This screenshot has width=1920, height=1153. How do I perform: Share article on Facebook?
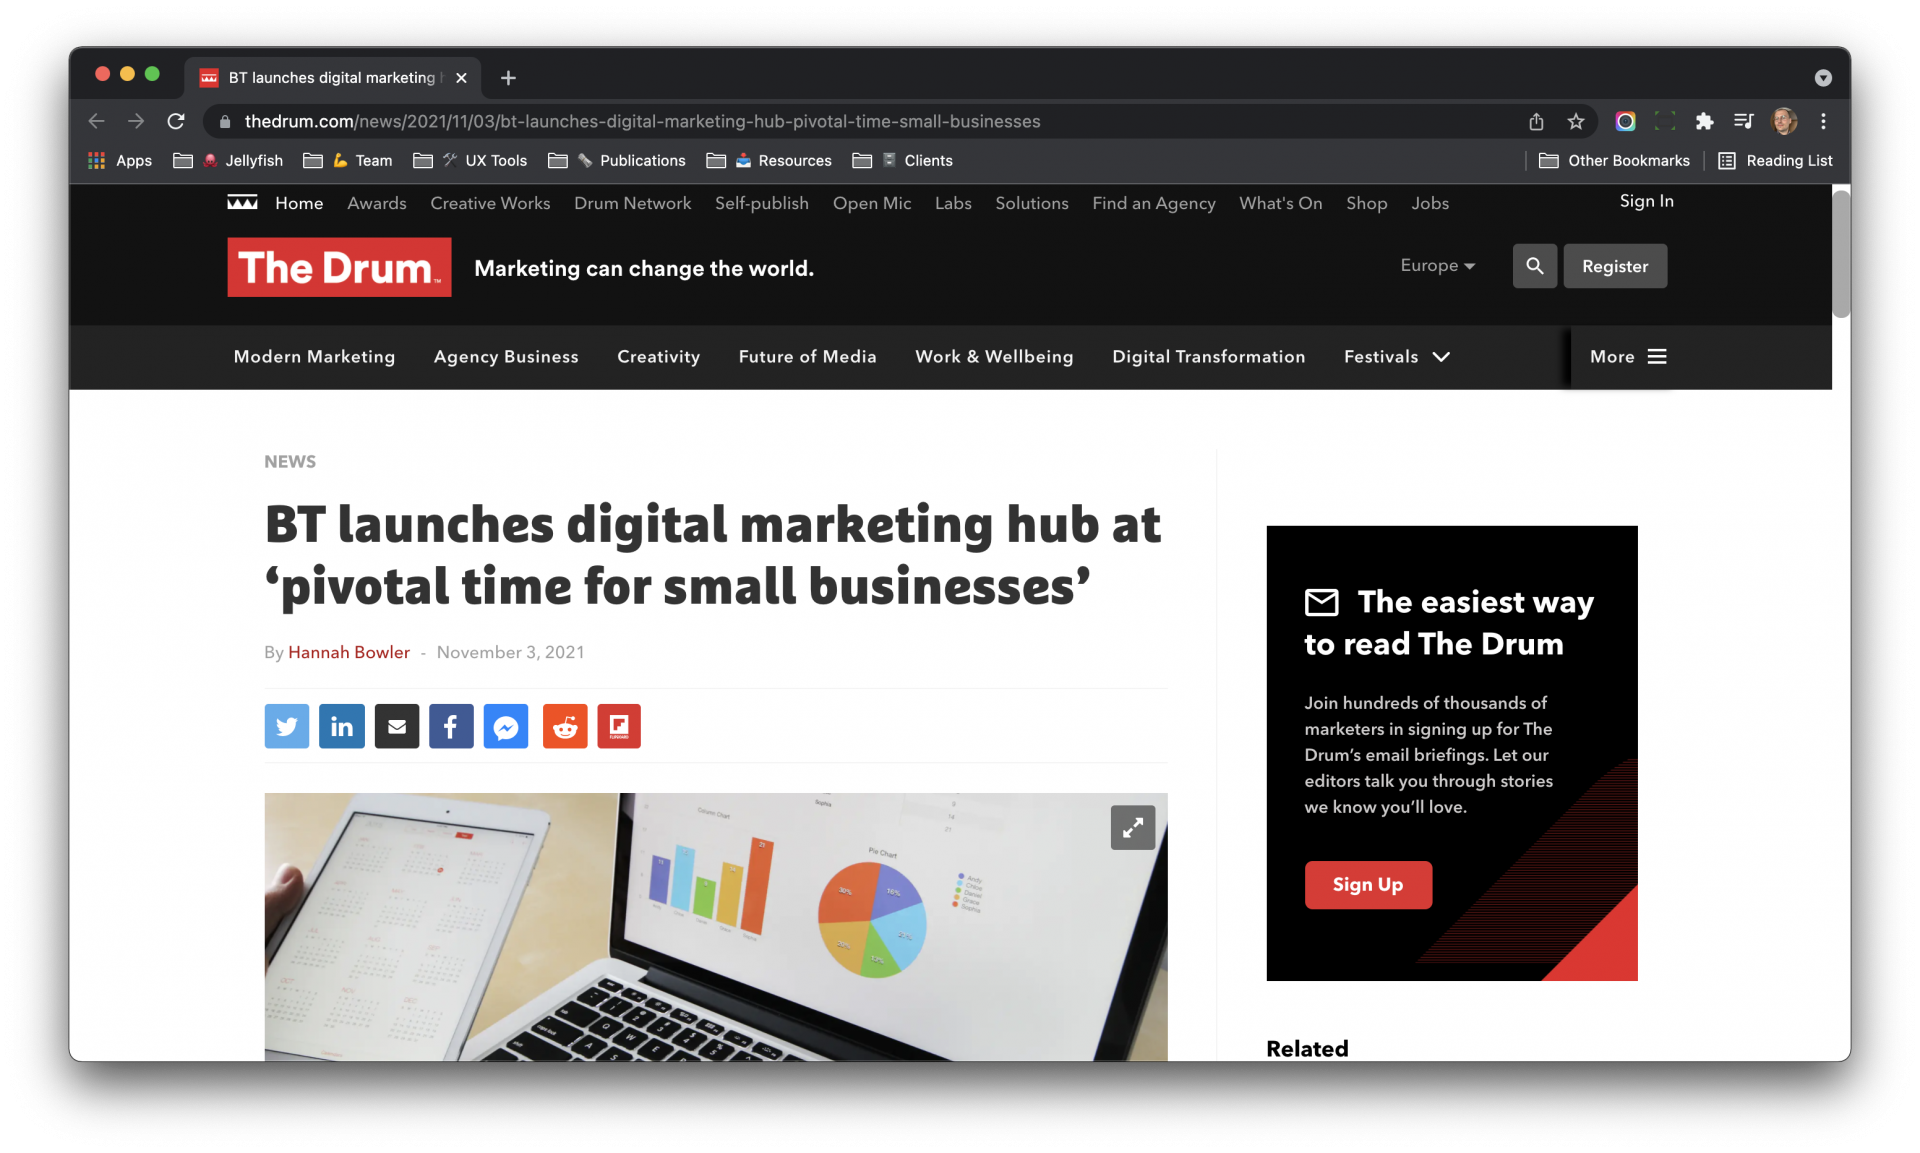[x=451, y=726]
